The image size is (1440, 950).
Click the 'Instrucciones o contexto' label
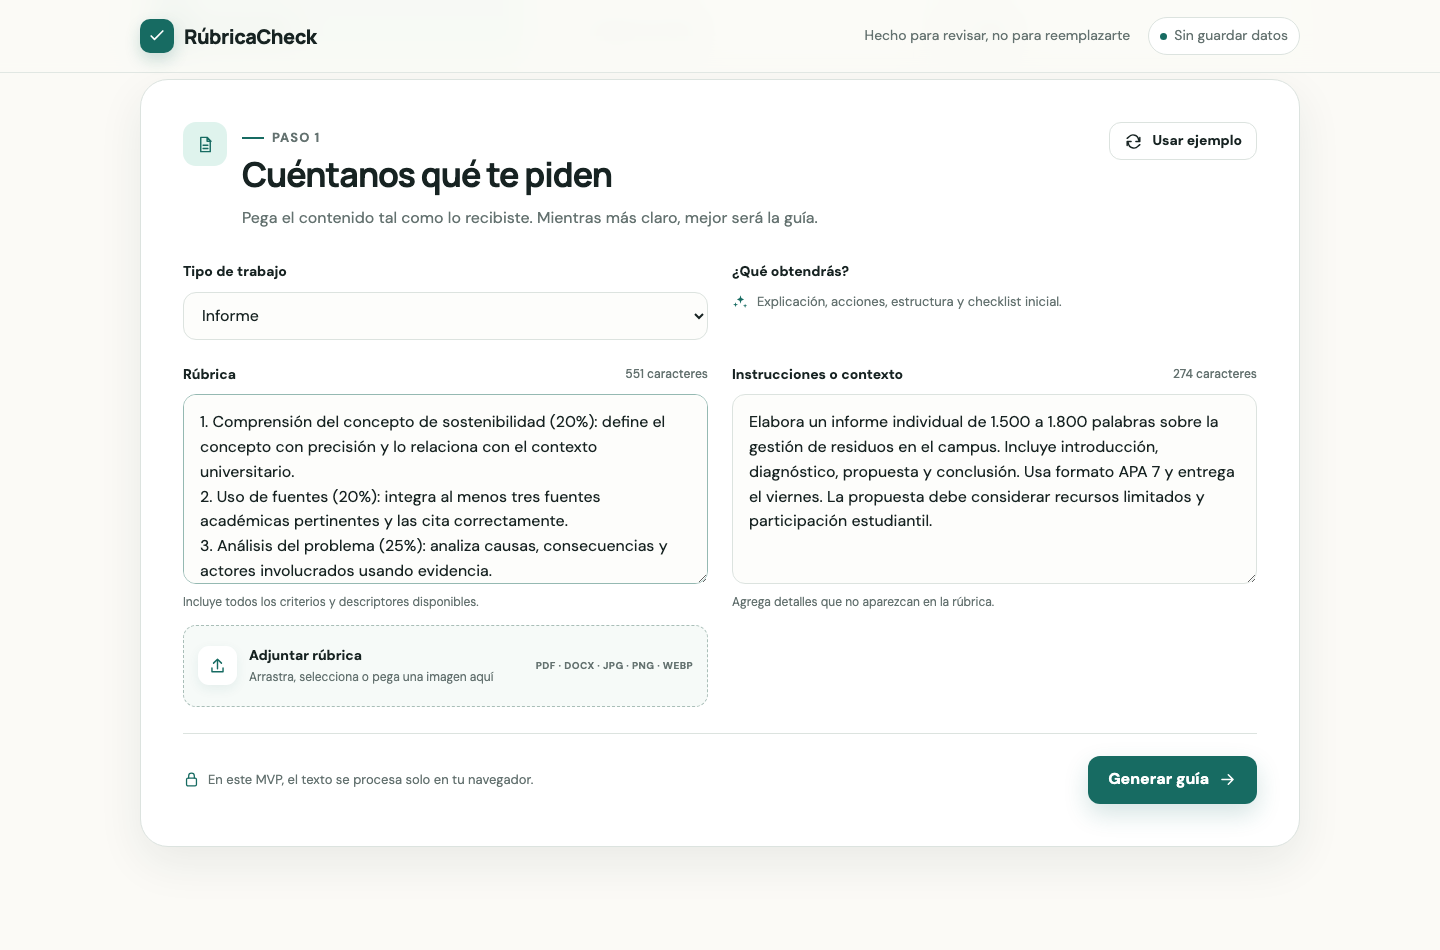click(817, 374)
